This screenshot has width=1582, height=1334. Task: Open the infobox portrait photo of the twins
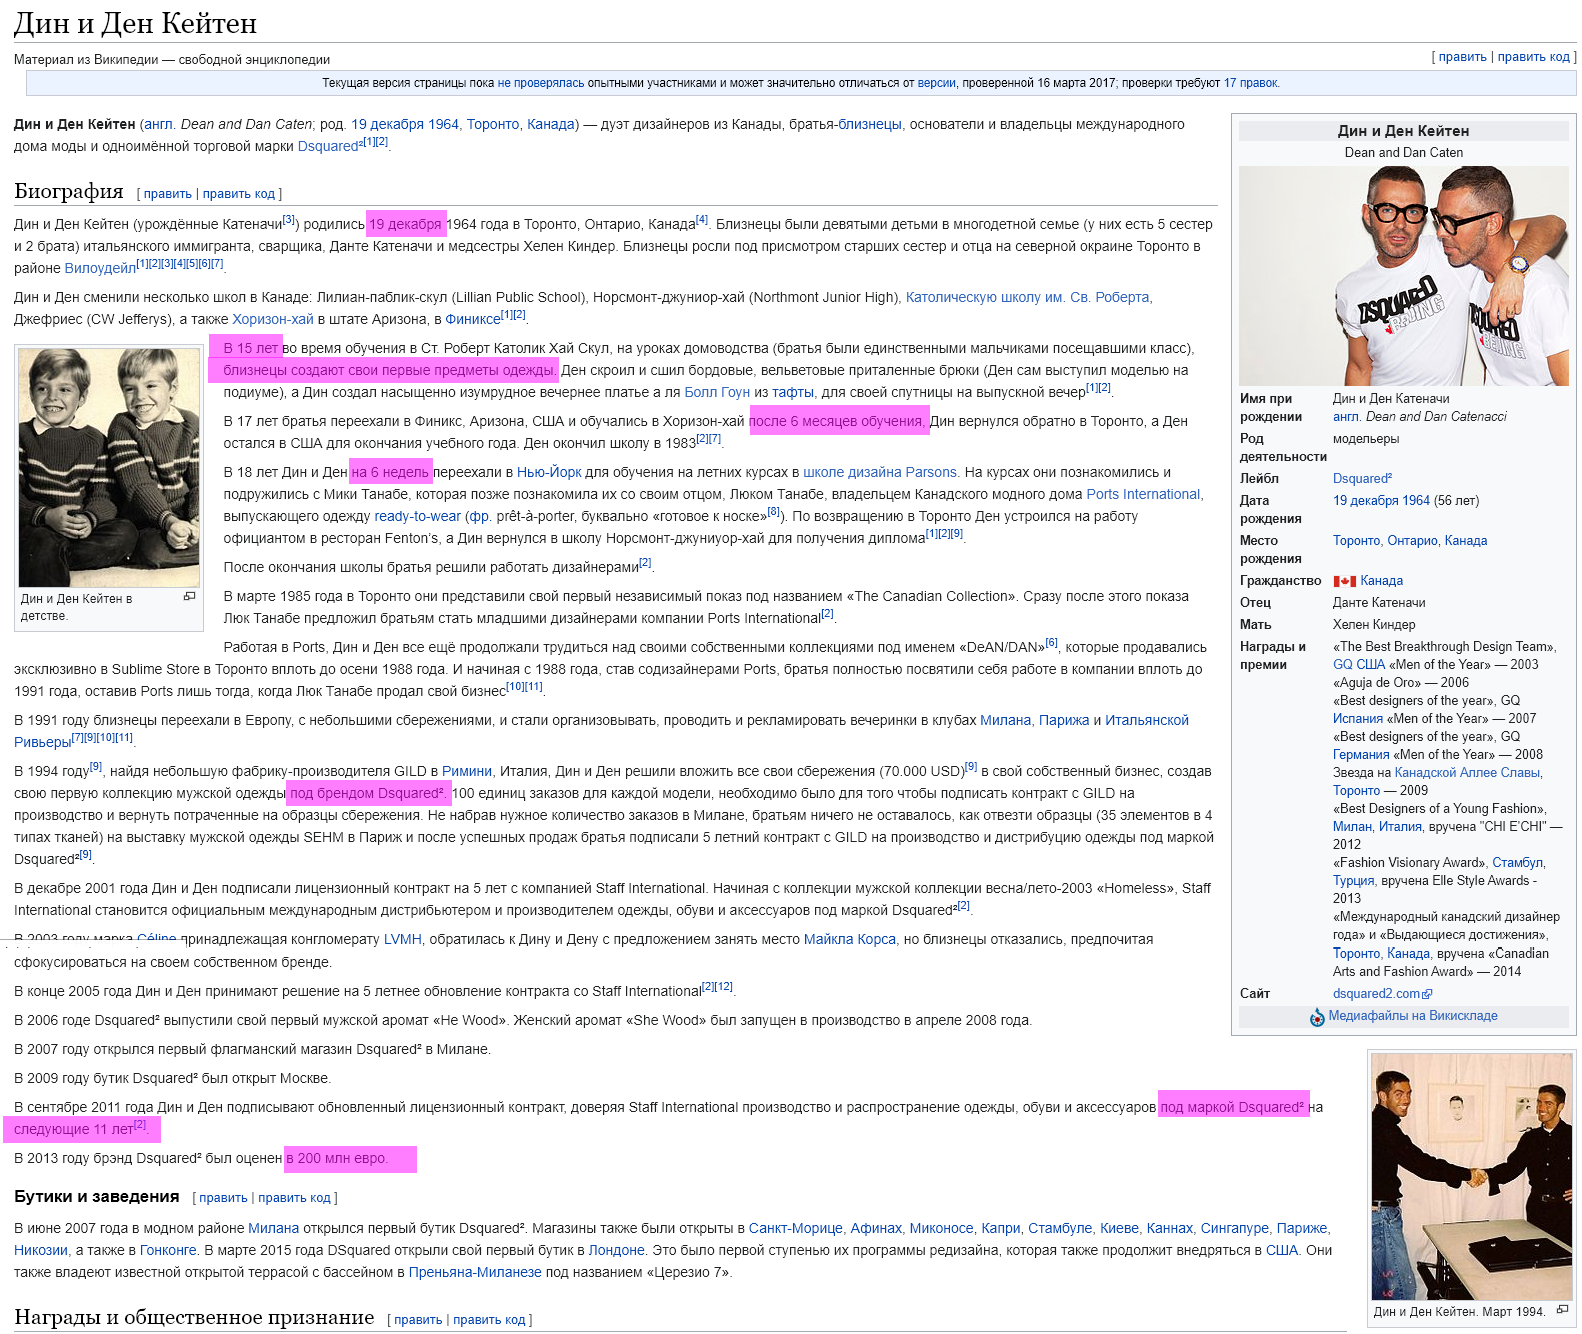1403,276
